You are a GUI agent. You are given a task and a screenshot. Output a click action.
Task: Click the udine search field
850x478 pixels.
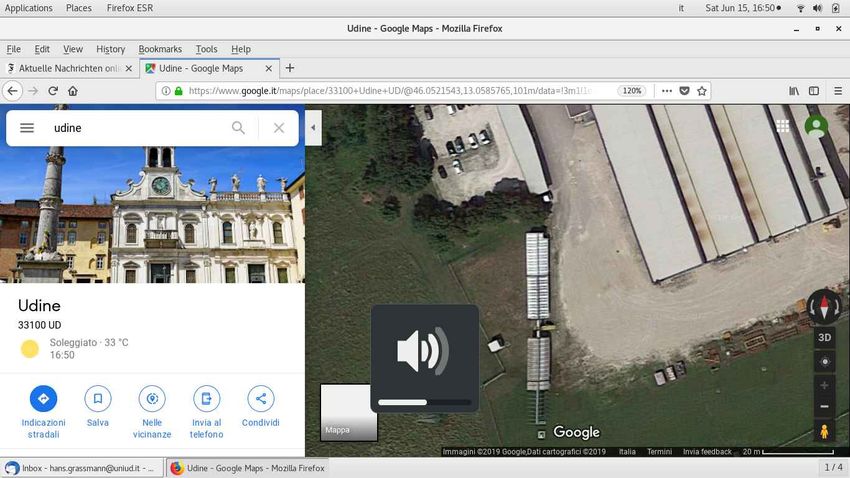point(138,128)
